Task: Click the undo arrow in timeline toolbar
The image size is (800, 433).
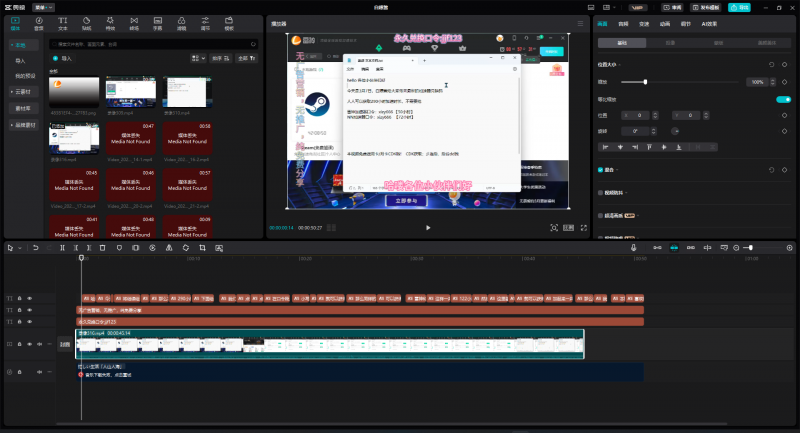Action: click(x=35, y=247)
